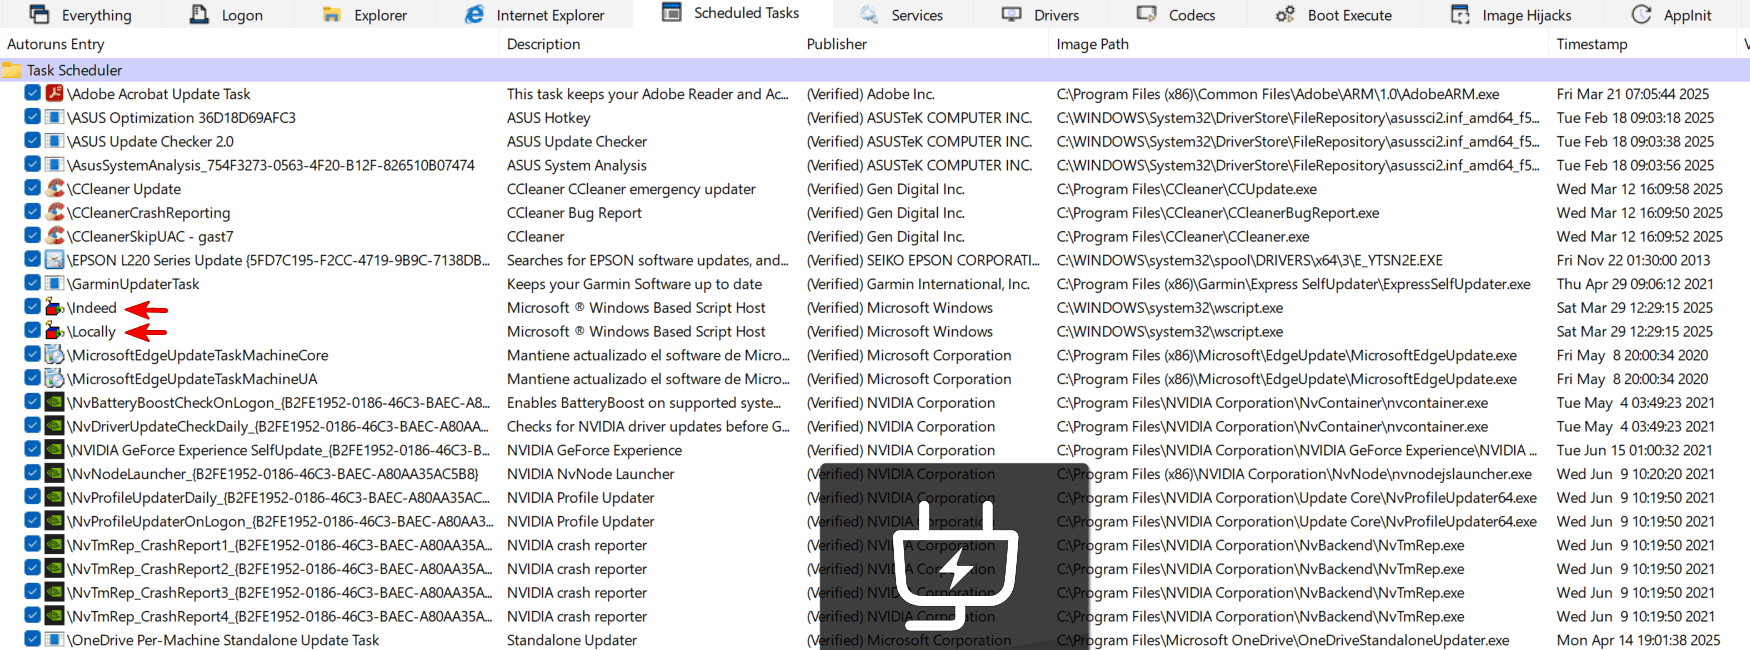Image resolution: width=1750 pixels, height=650 pixels.
Task: Sort by the Timestamp column header
Action: tap(1644, 44)
